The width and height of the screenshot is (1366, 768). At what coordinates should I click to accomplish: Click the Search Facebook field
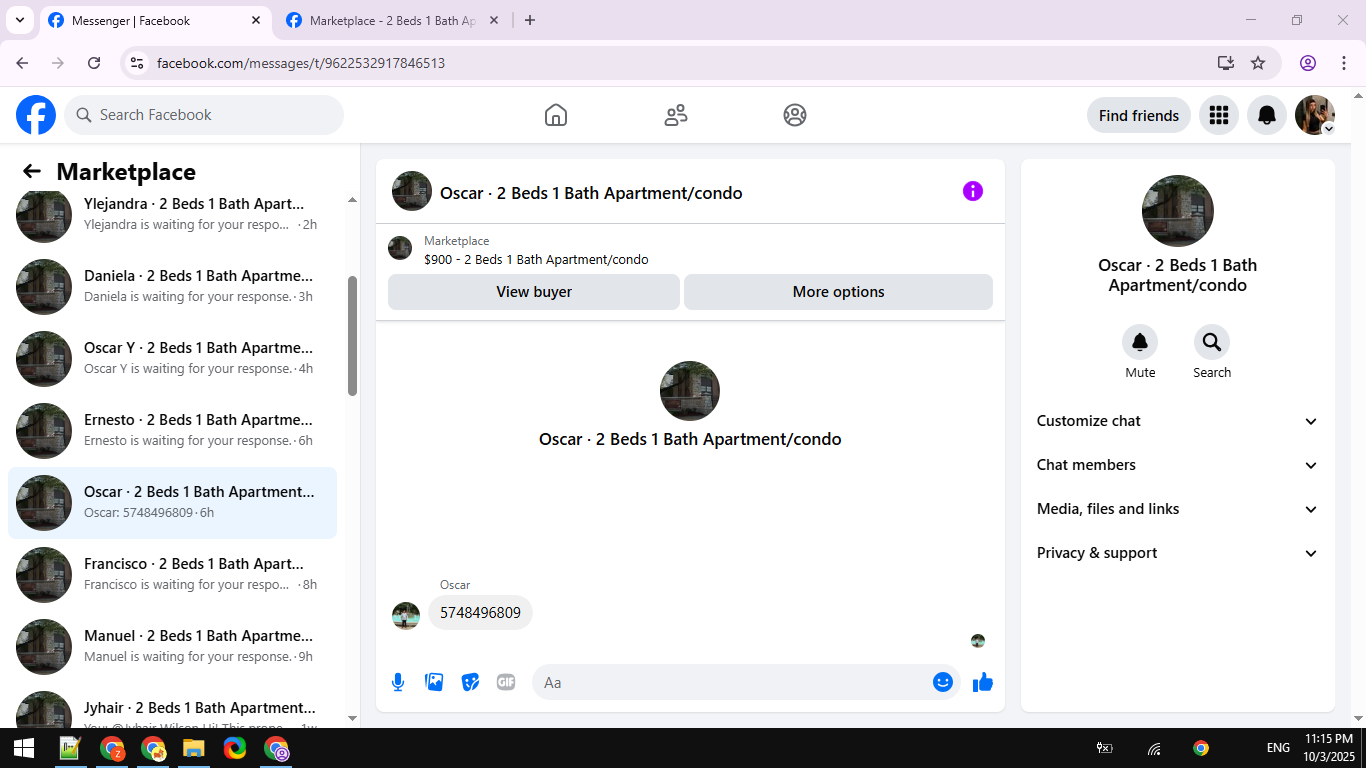204,115
